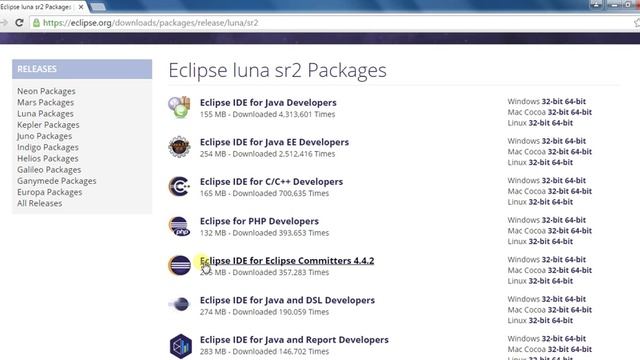The height and width of the screenshot is (360, 640).
Task: Download Linux 64-bit for Java EE Developers
Action: click(x=562, y=162)
